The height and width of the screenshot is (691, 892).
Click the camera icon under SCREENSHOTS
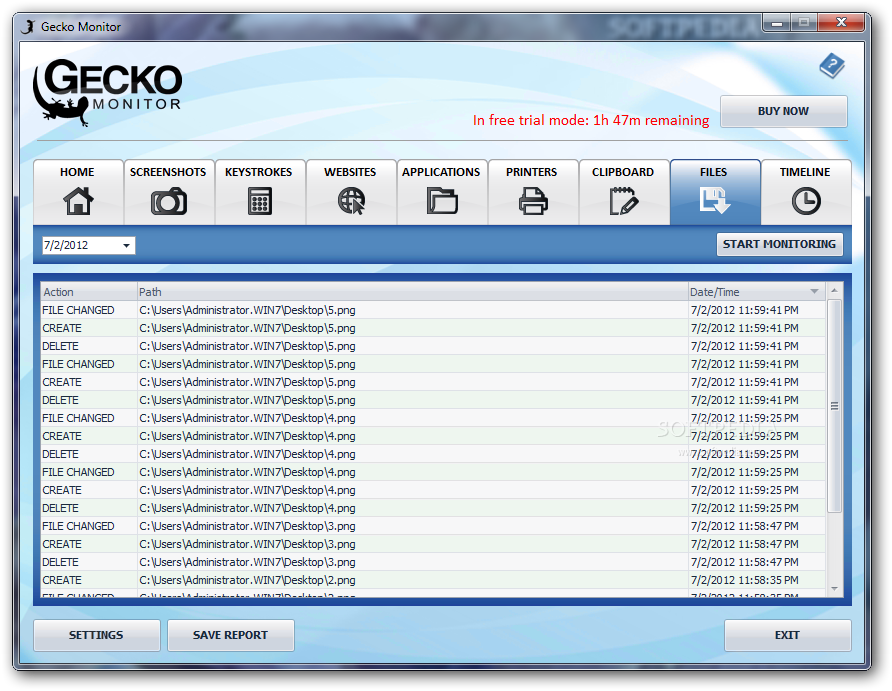tap(168, 201)
